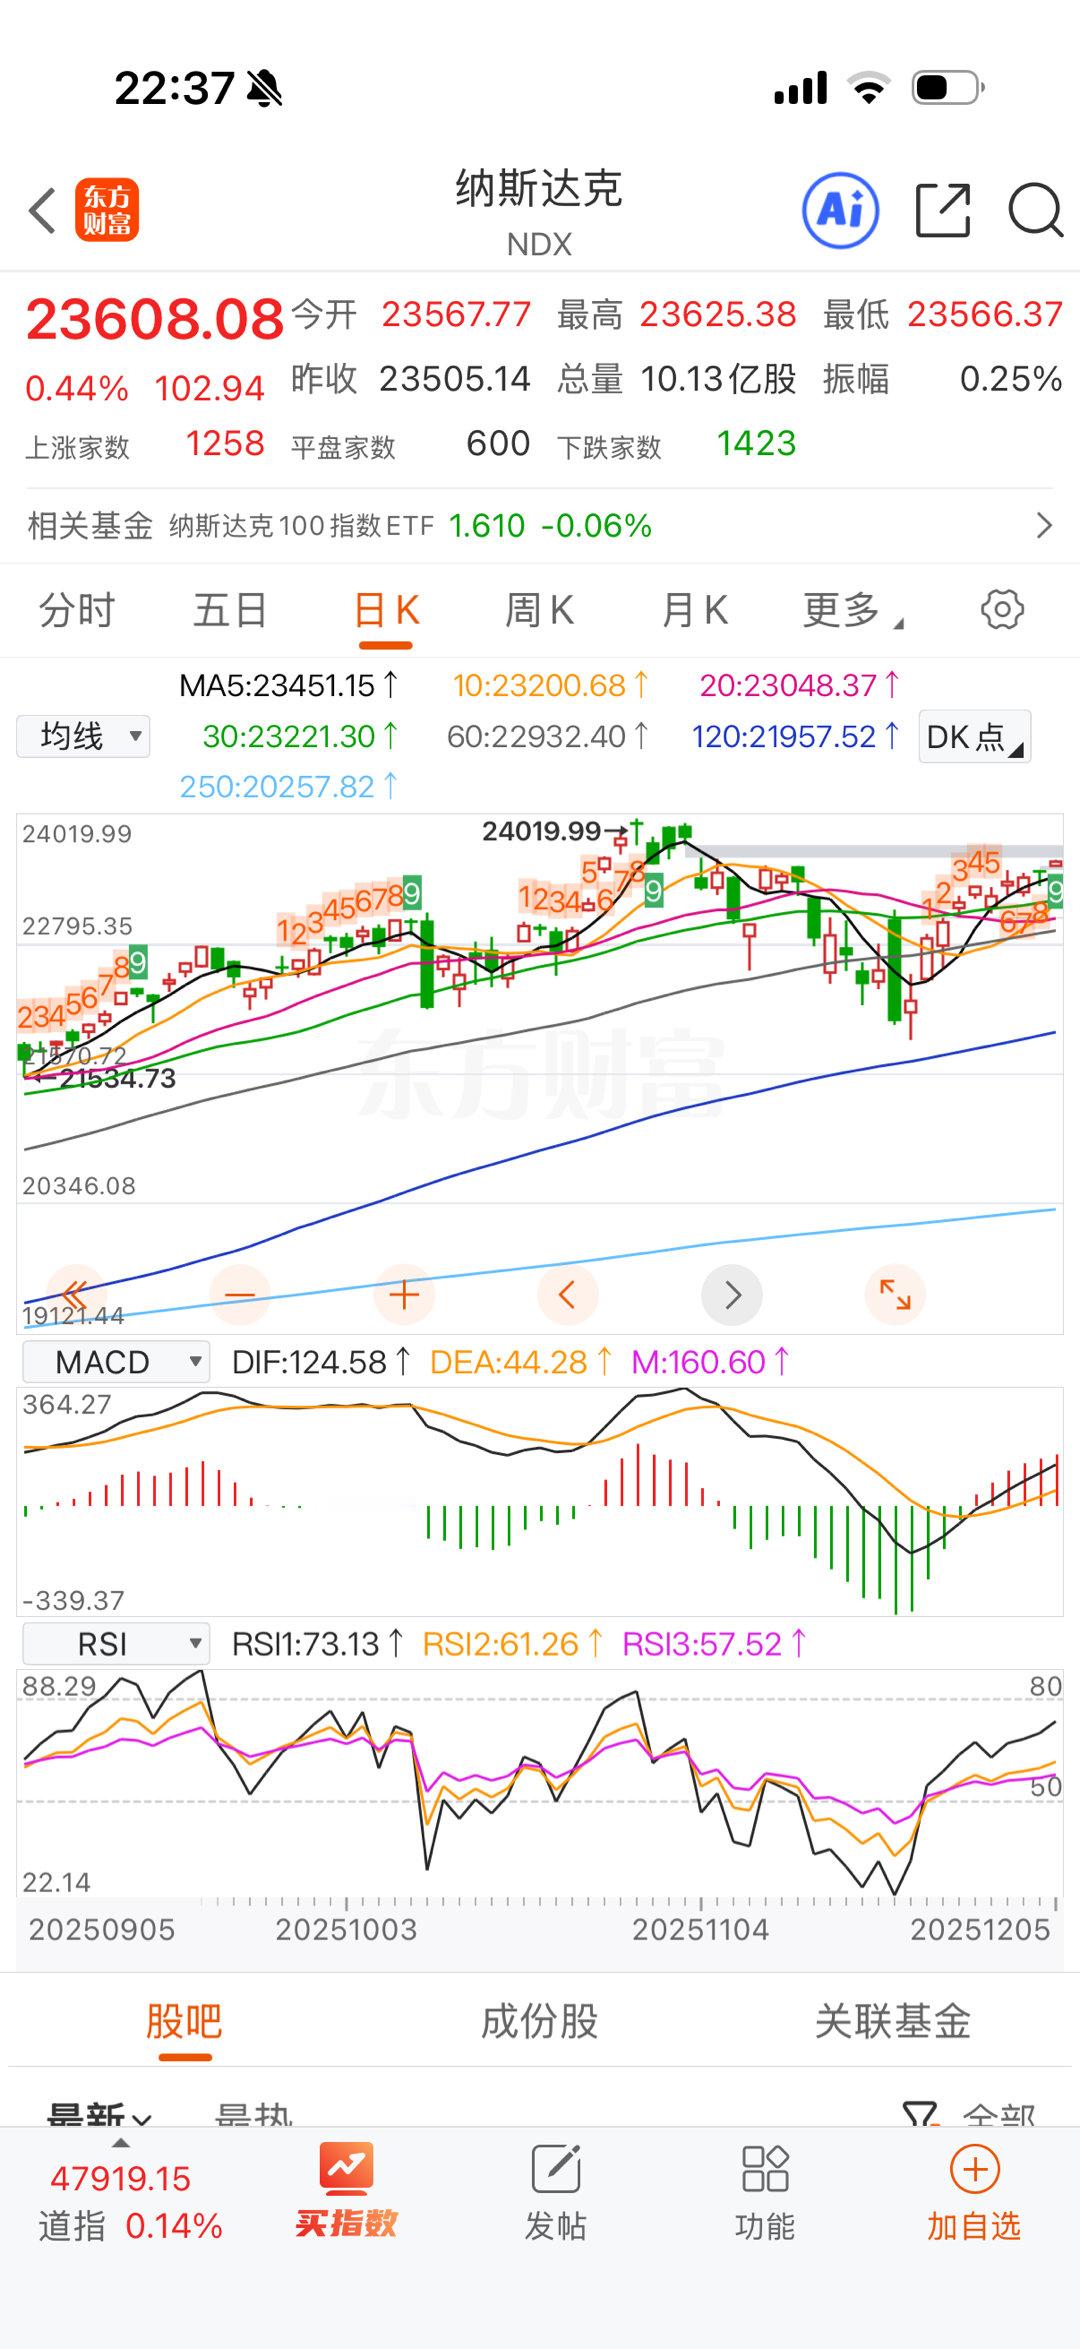Open the 东方财富 logo icon
Image resolution: width=1080 pixels, height=2349 pixels.
107,210
